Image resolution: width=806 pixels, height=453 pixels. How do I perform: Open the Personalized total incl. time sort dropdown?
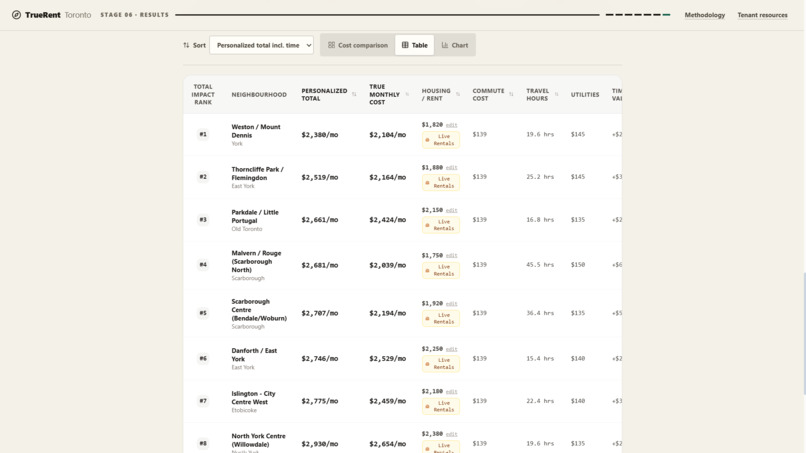tap(261, 45)
